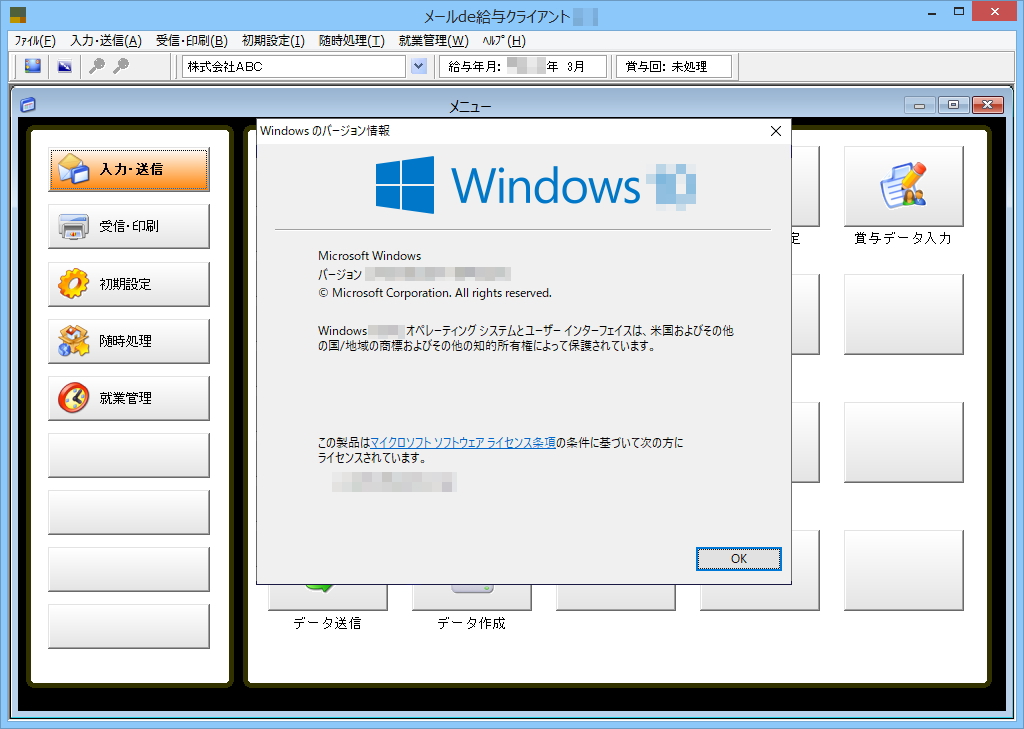Open the 初期設定(I) menu
Screen dimensions: 1024x729
[273, 40]
